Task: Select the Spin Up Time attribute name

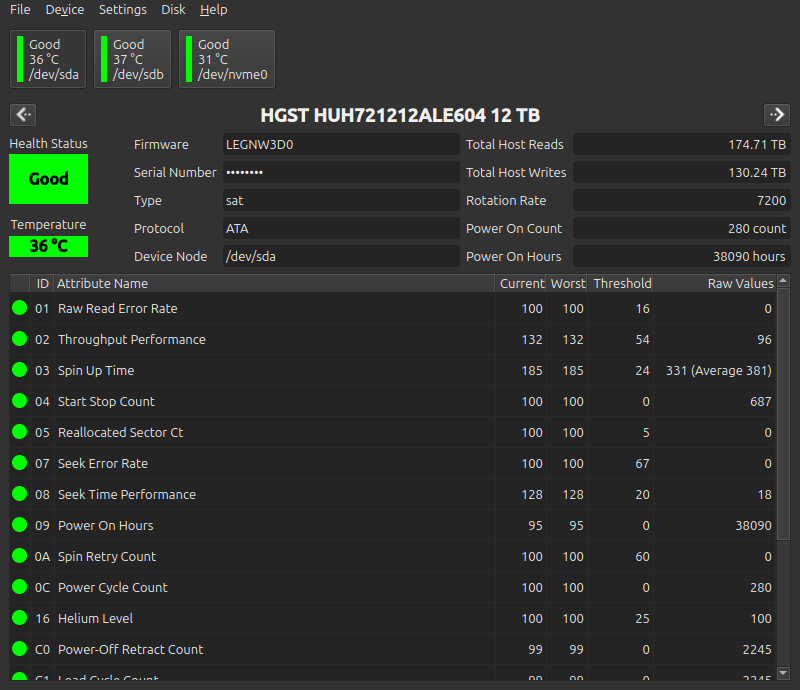Action: 96,371
